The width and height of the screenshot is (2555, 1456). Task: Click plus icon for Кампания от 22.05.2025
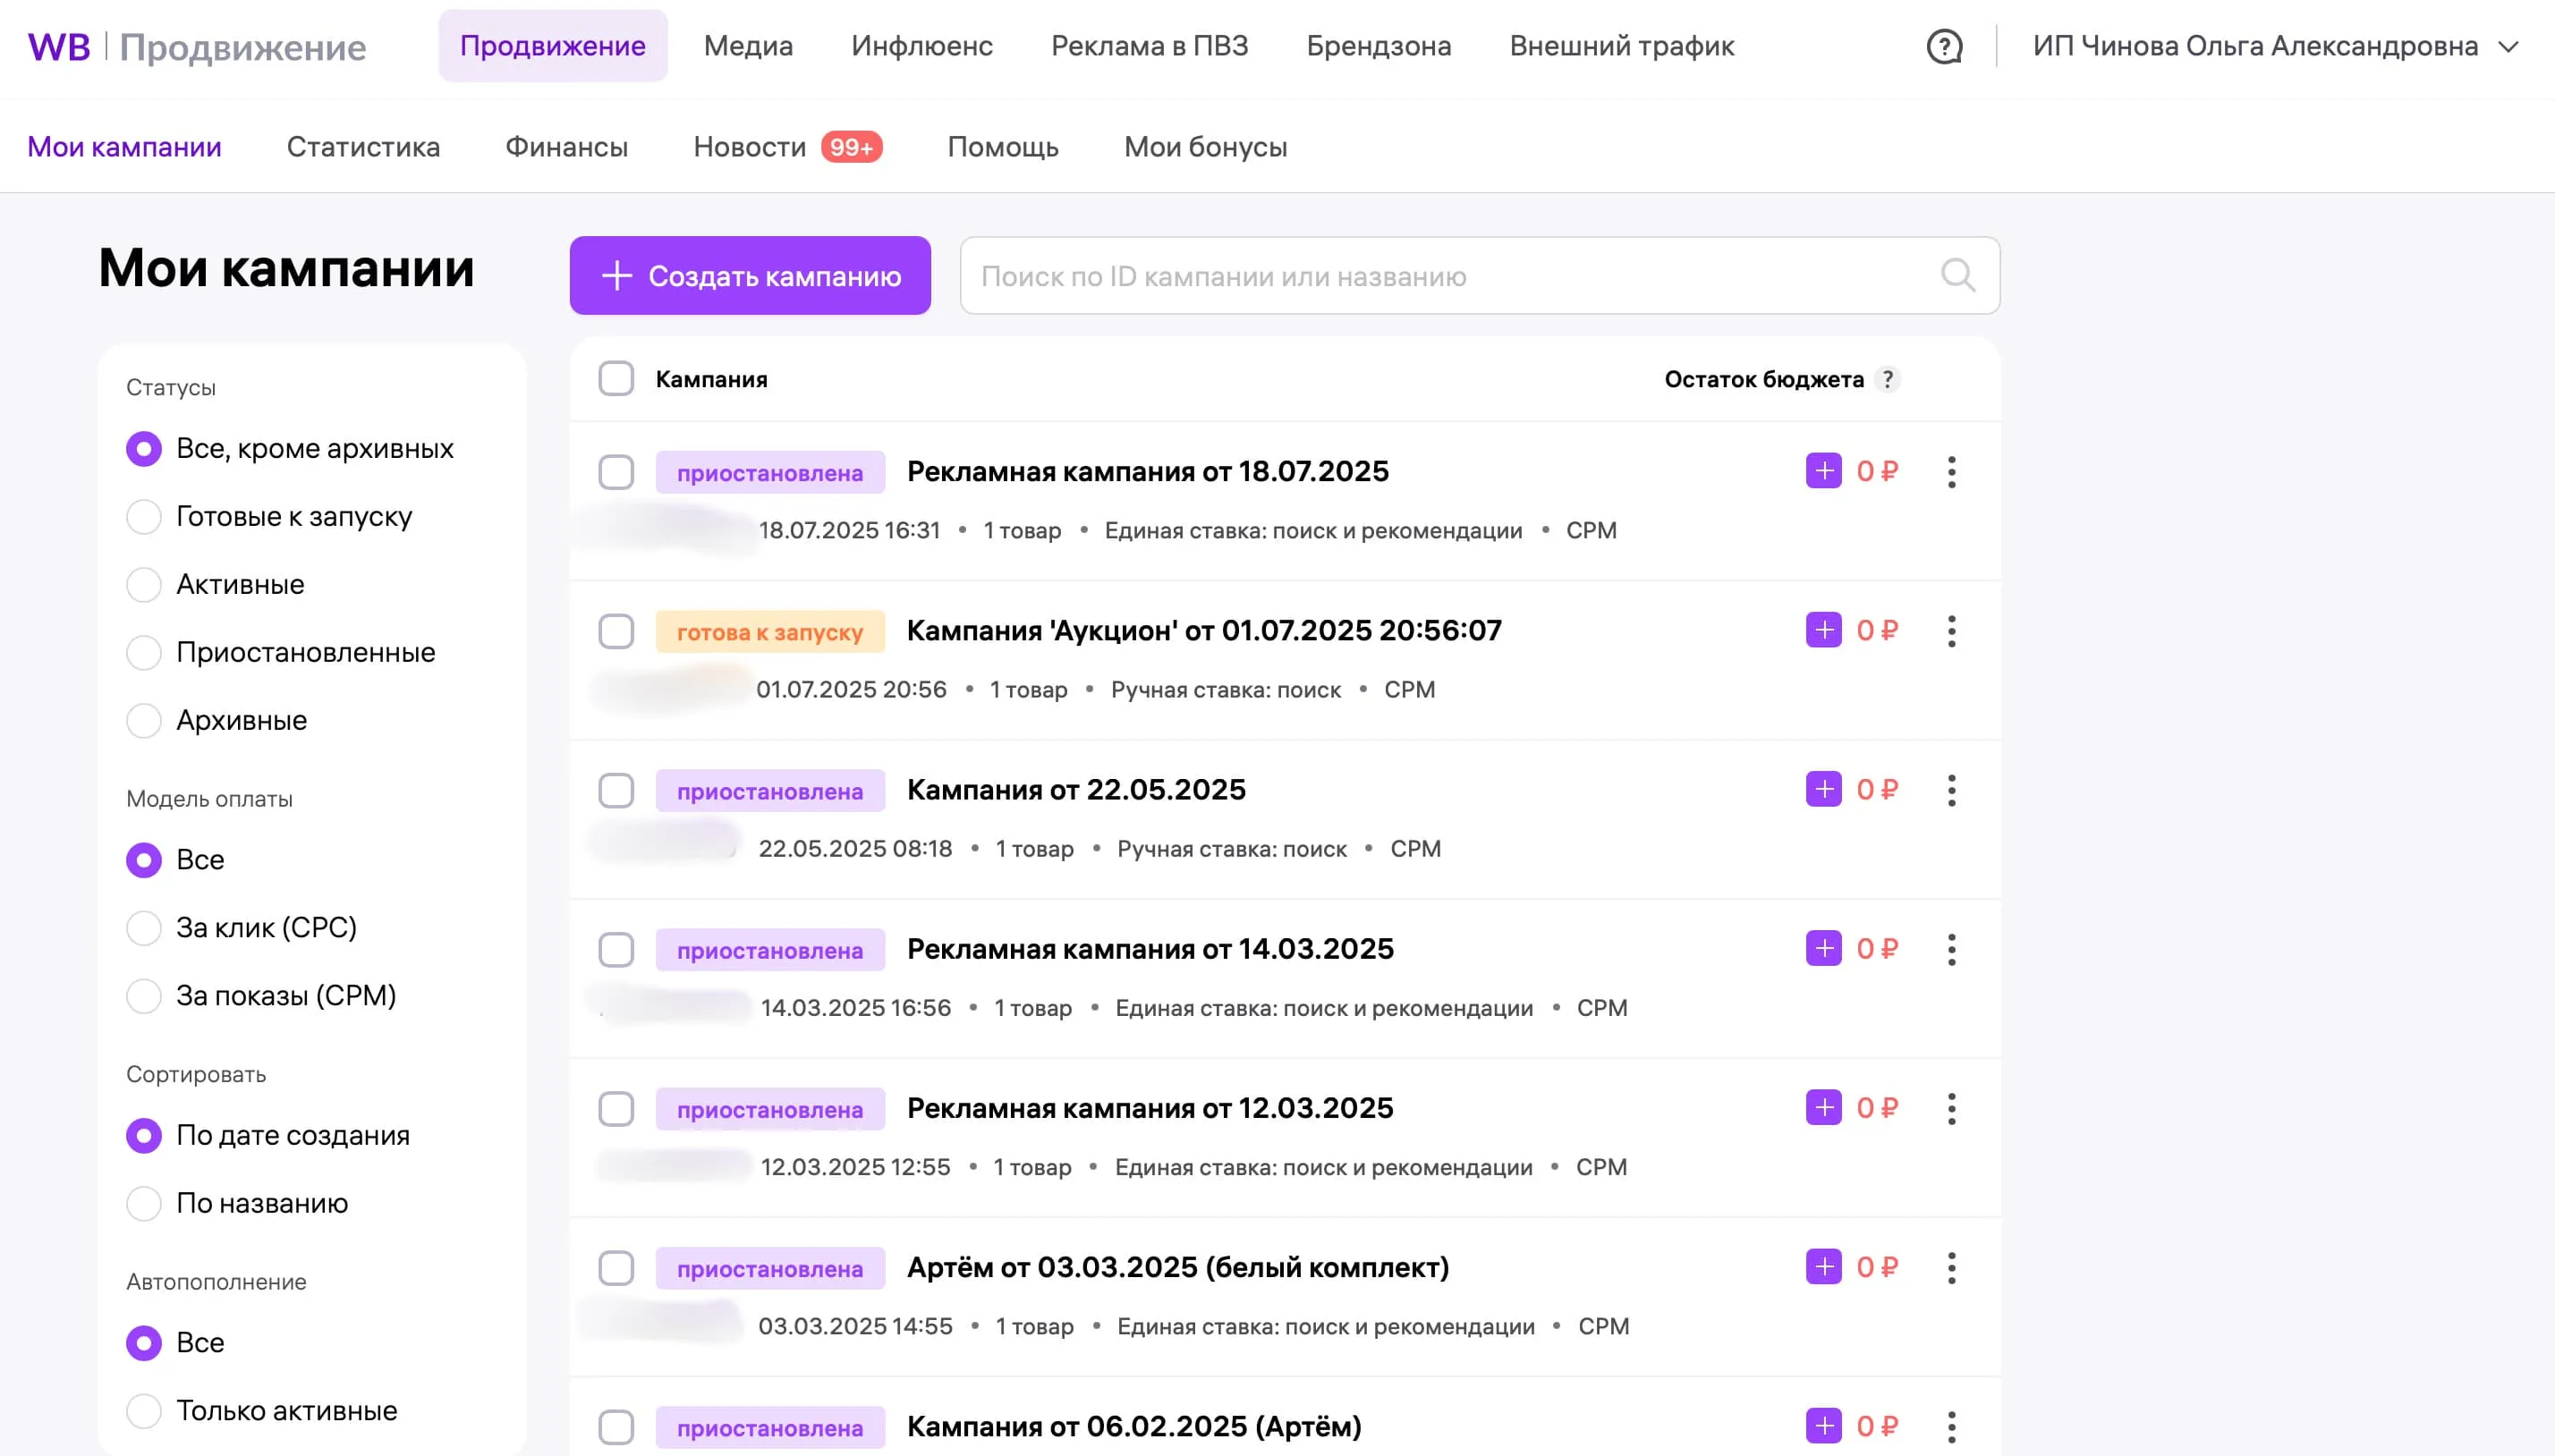[x=1823, y=789]
